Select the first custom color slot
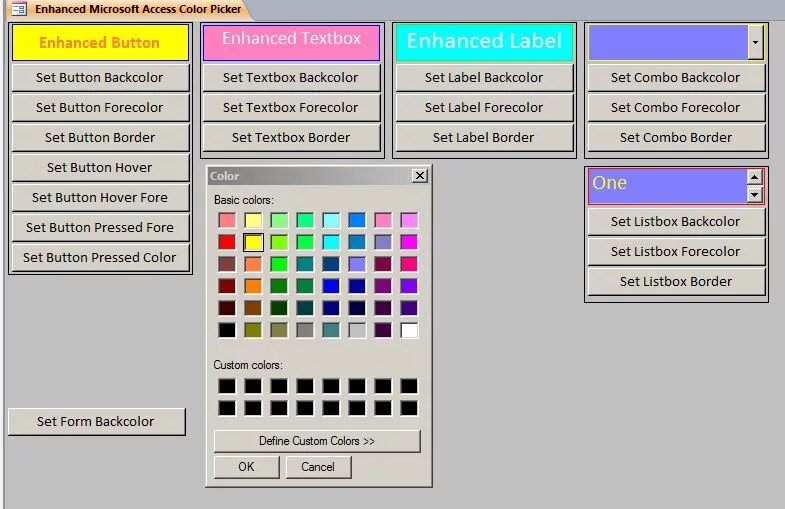Screen dimensions: 785x509 coord(227,386)
